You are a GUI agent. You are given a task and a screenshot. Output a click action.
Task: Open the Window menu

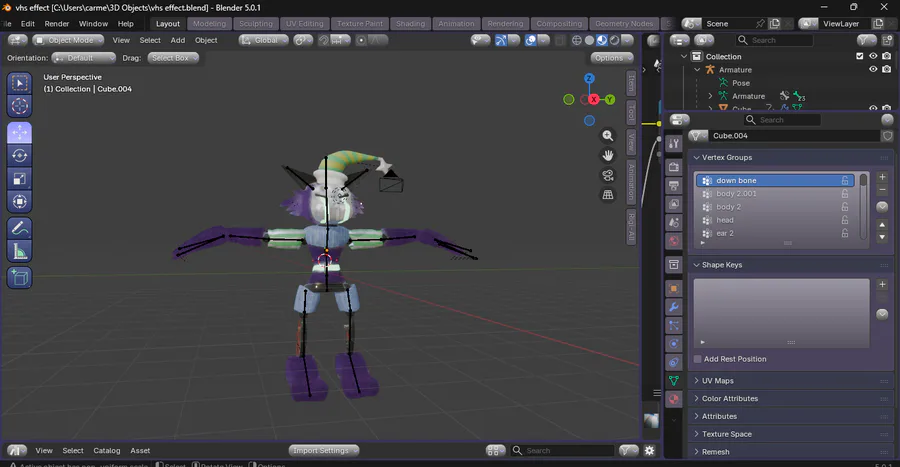93,24
